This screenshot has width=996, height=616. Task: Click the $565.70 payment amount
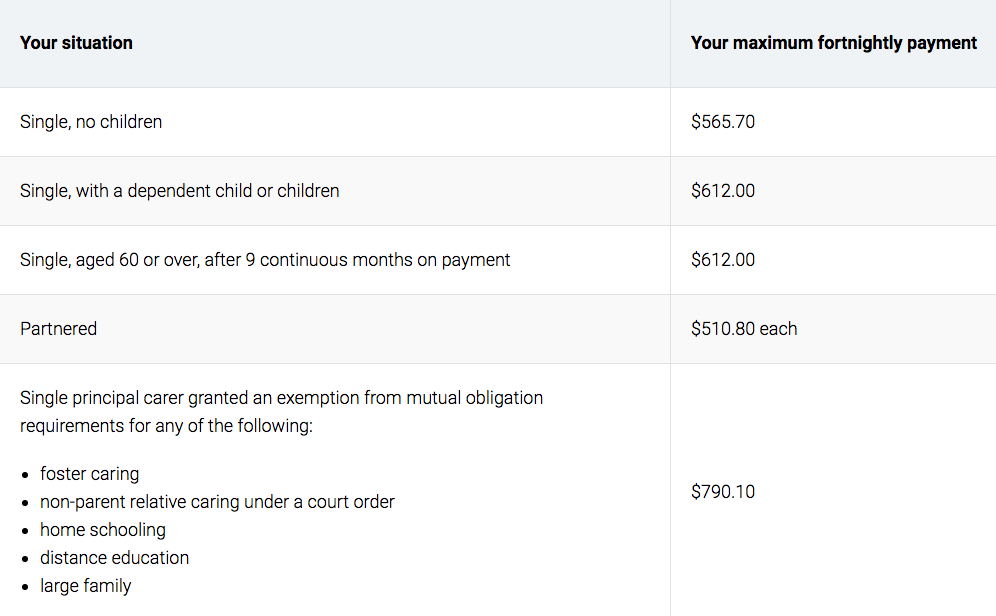pos(723,122)
